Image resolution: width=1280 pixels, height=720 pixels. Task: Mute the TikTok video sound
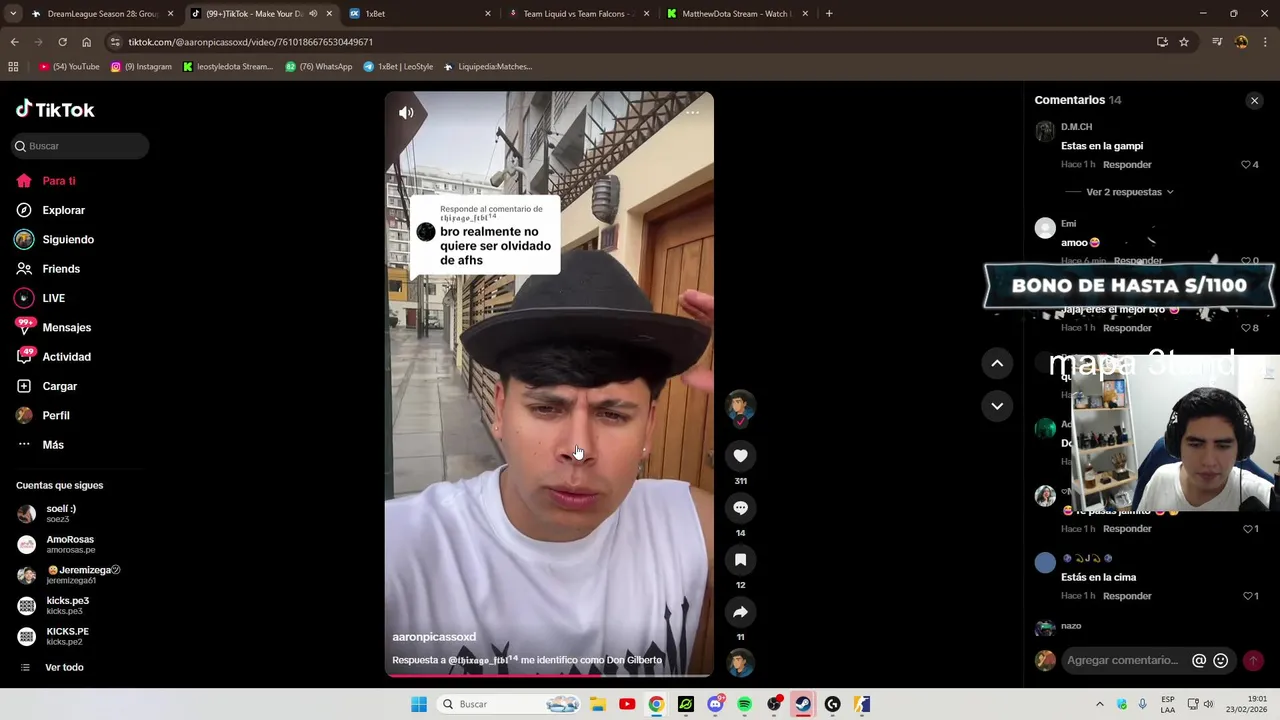point(406,113)
